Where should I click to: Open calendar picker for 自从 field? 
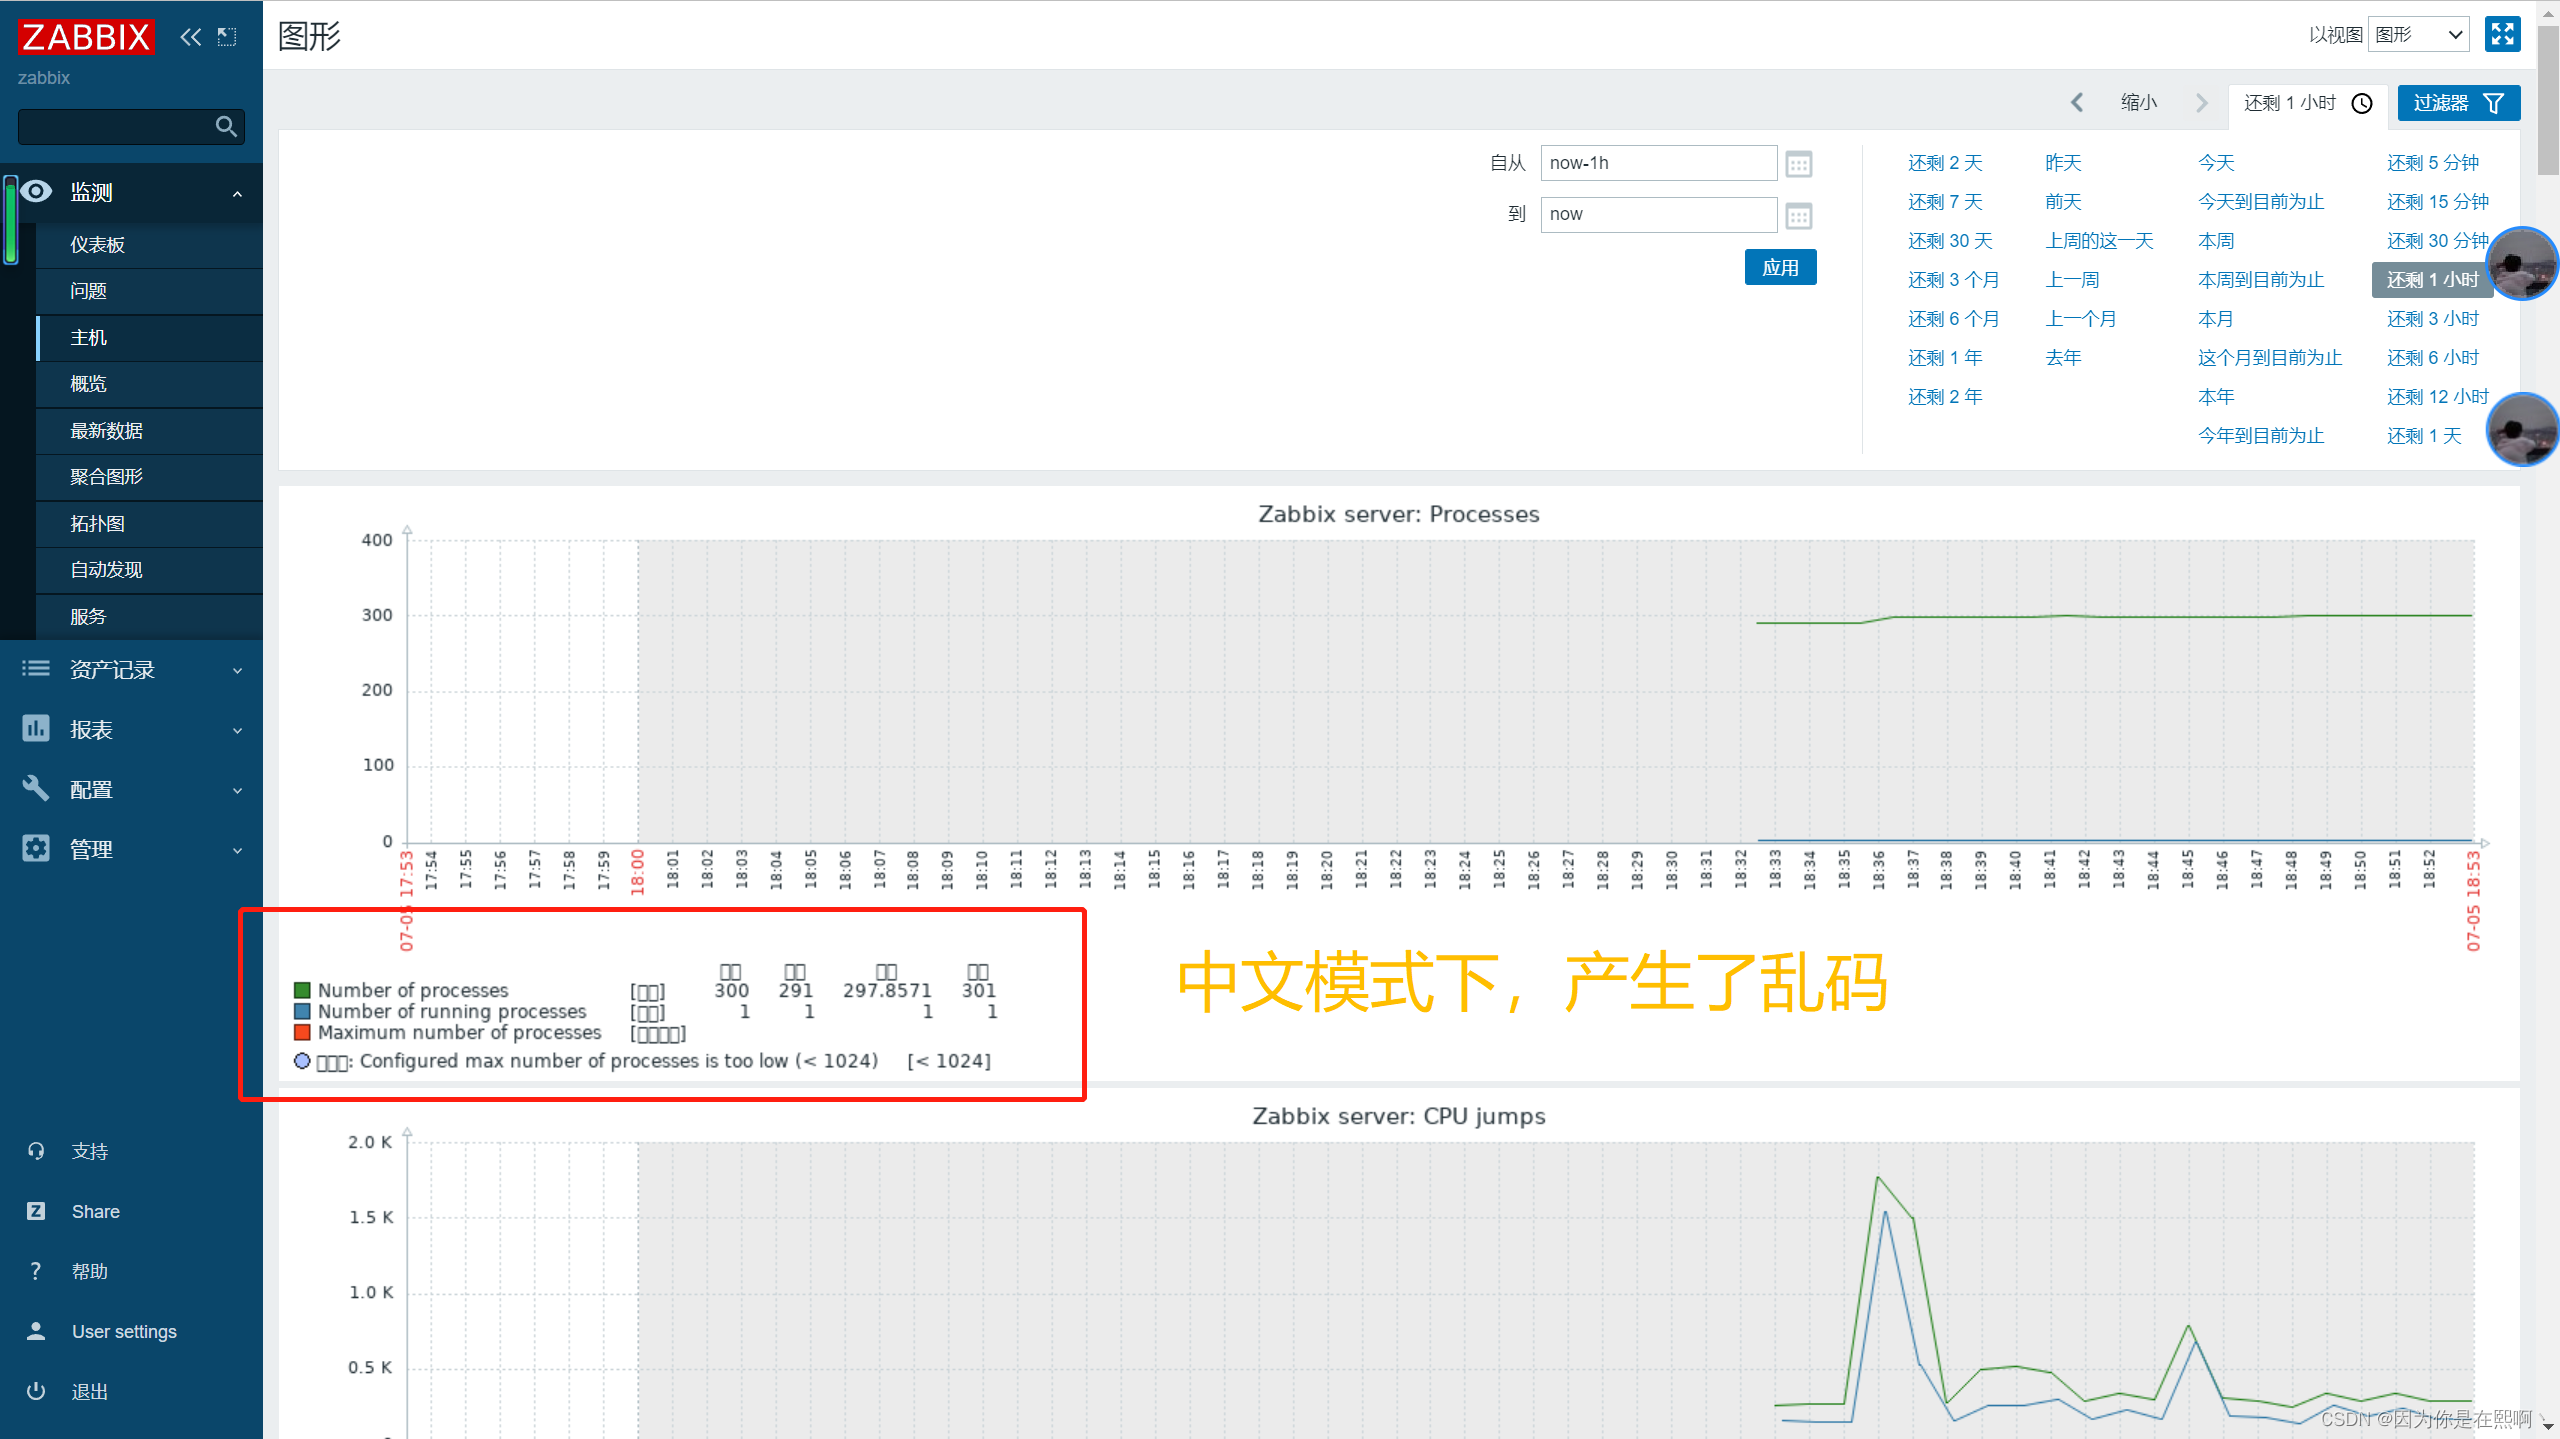(x=1798, y=163)
